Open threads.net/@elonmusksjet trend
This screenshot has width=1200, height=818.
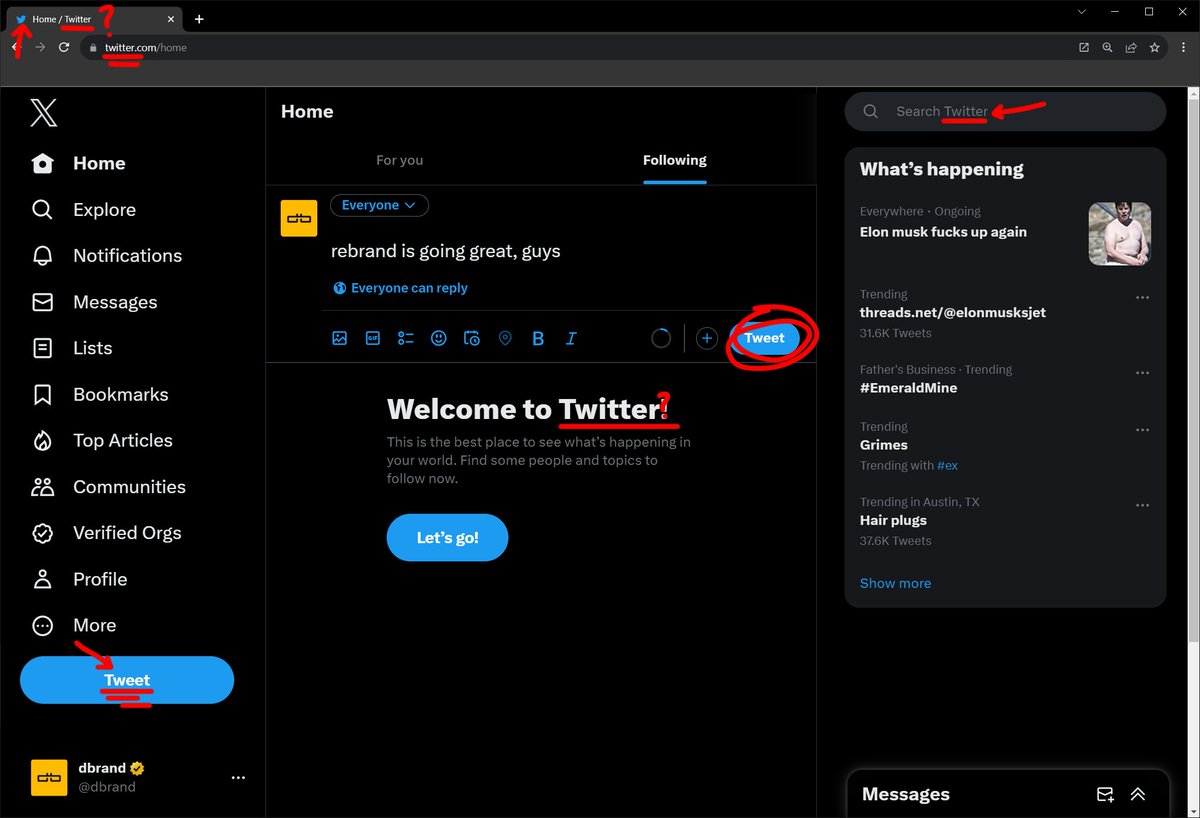[x=953, y=312]
